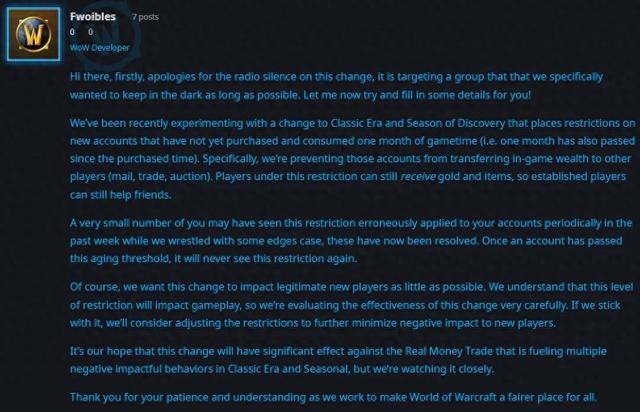Click the faint watermark emblem behind the header
This screenshot has height=412, width=640.
pyautogui.click(x=114, y=31)
